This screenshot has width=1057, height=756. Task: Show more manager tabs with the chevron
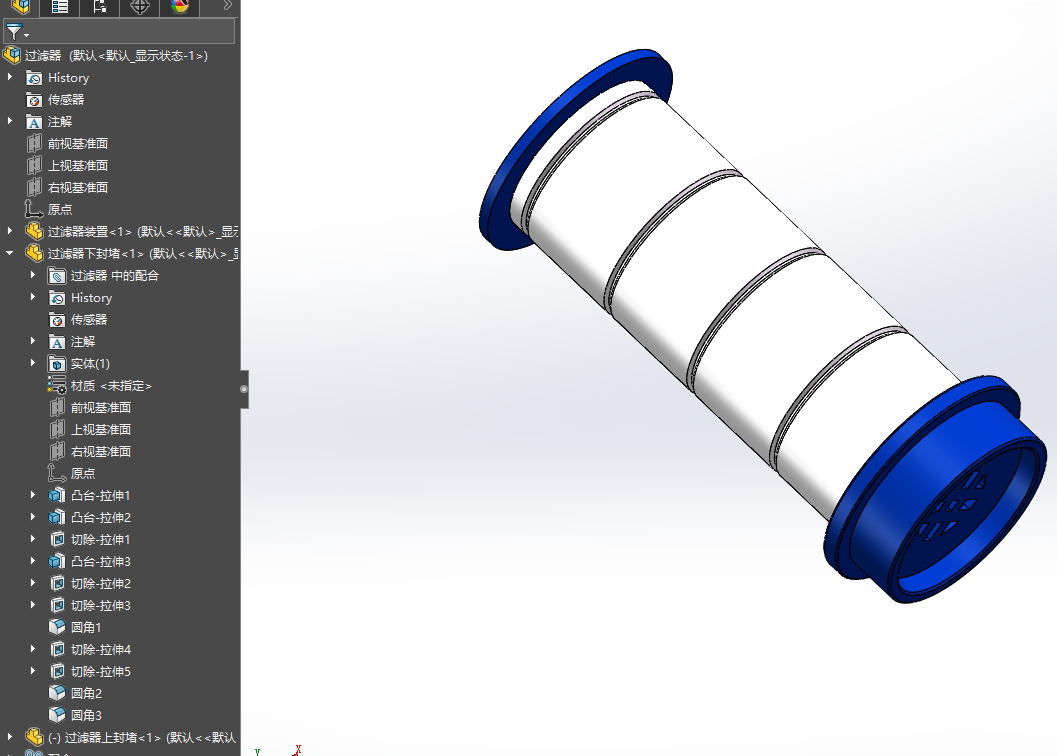pos(228,6)
